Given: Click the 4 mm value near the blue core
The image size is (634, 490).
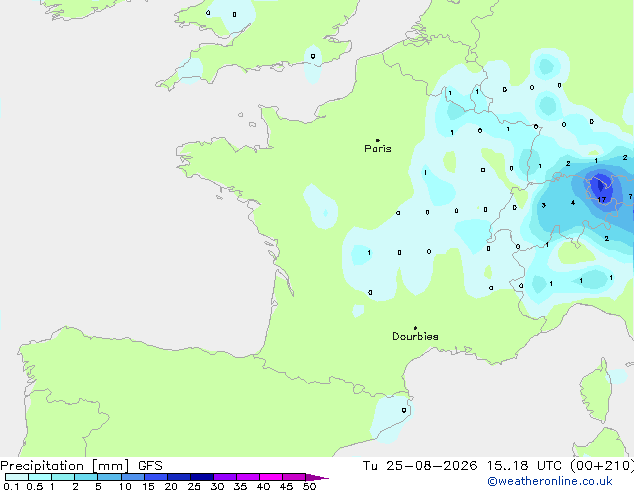Looking at the screenshot, I should 573,203.
